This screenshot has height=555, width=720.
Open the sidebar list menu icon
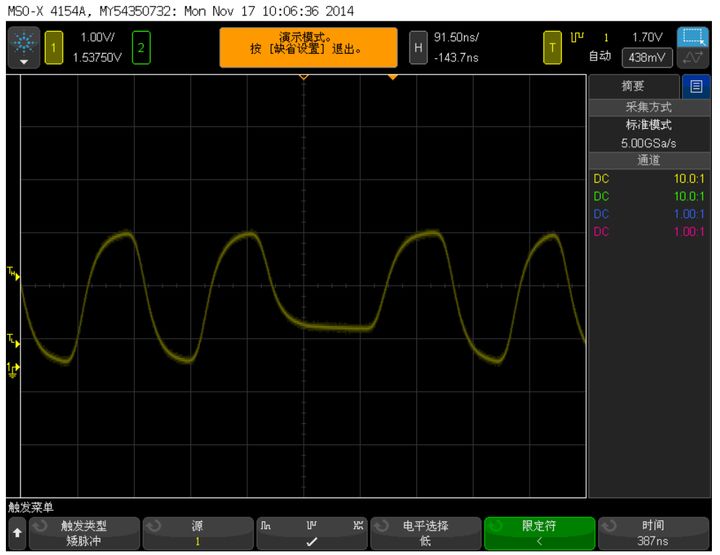click(x=696, y=86)
